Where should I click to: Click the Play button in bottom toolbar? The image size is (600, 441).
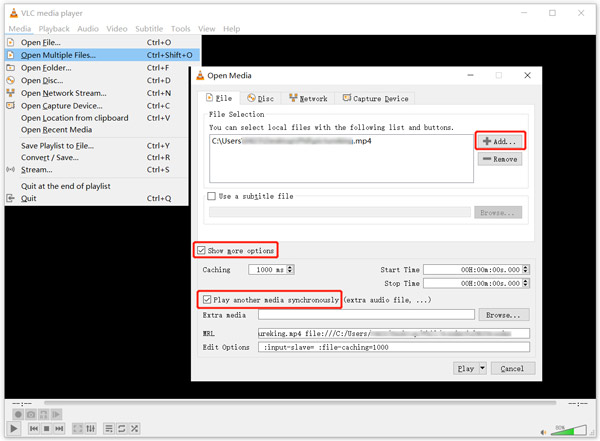pos(14,428)
